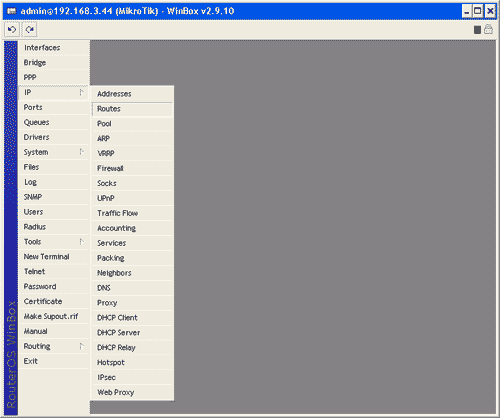Maximize the WinBox window
Viewport: 500px width, 418px height.
pos(478,11)
